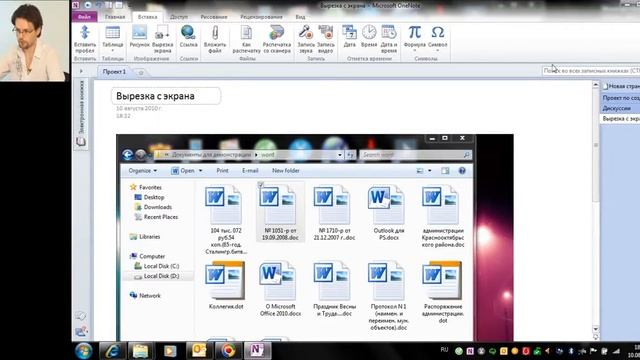Screen dimensions: 640x360
Task: Open Outlook from the taskbar
Action: pos(199,351)
